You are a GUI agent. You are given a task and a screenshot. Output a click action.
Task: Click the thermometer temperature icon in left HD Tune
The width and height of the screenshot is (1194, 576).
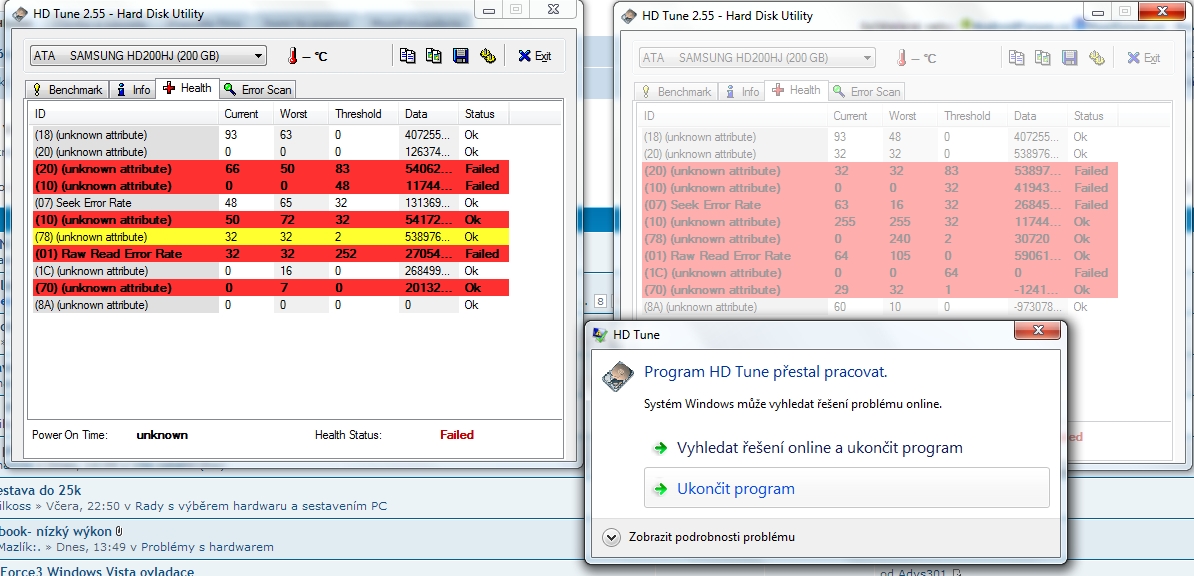(x=292, y=56)
